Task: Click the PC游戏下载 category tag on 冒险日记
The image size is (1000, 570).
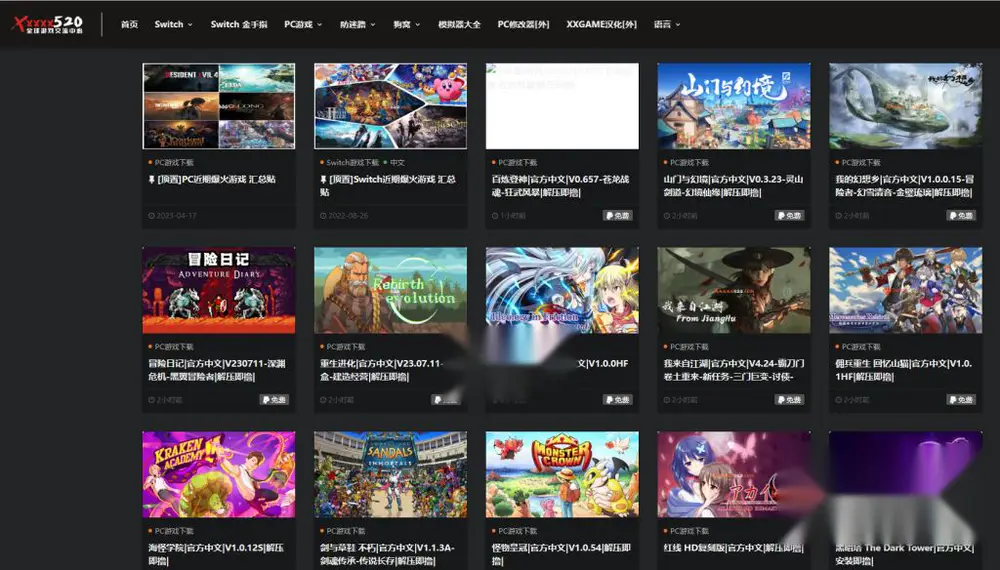Action: [x=173, y=347]
